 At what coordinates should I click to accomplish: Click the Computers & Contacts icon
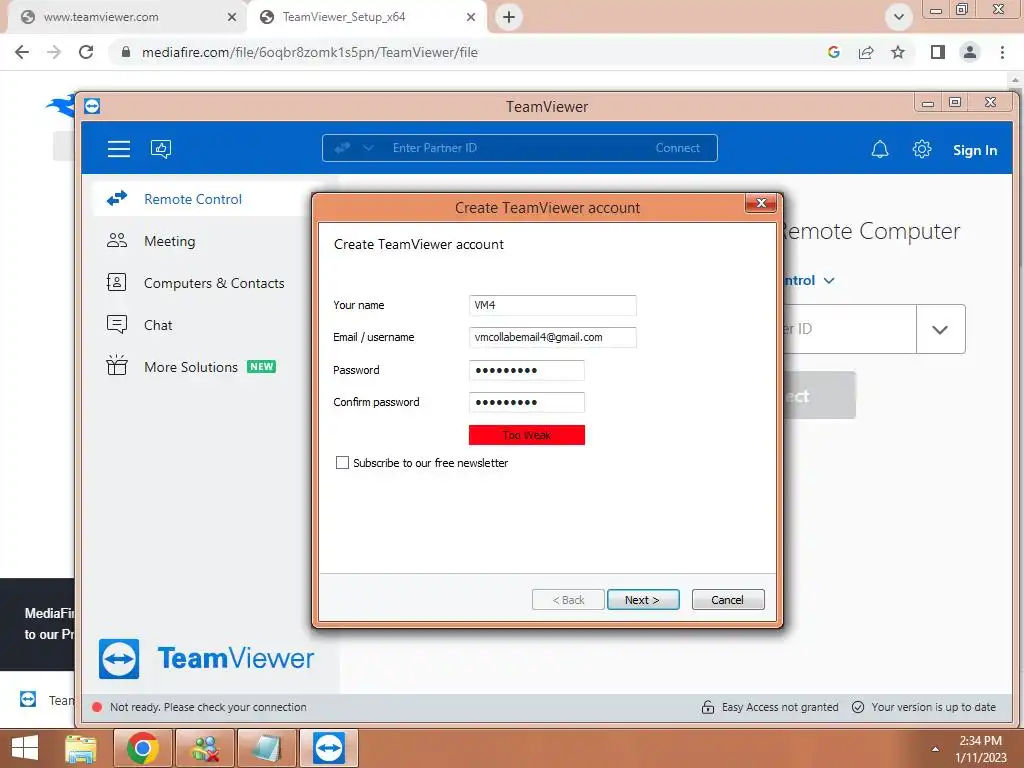(x=116, y=282)
